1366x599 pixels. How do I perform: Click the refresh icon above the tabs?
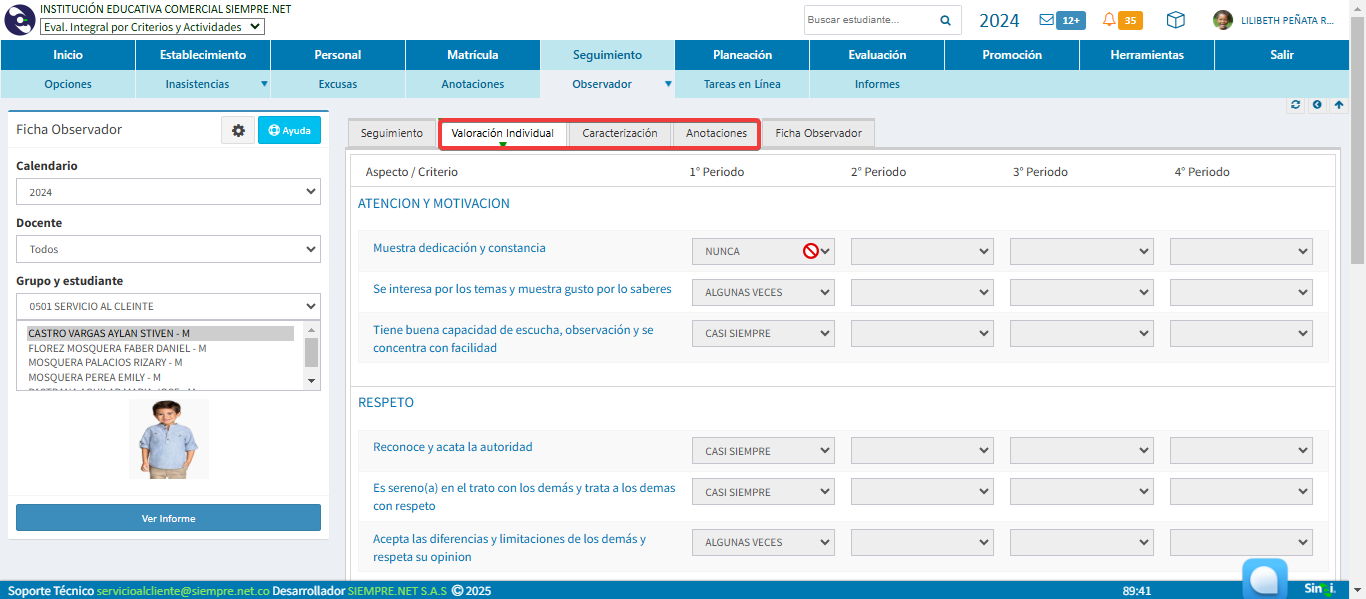coord(1296,104)
